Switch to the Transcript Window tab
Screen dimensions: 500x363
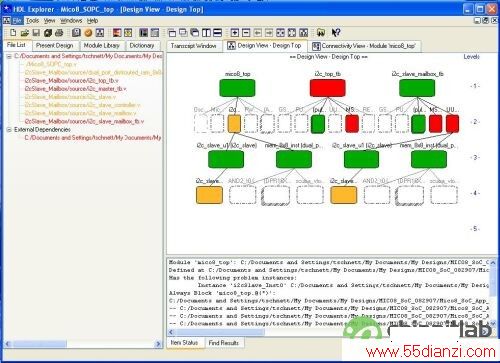tap(194, 46)
